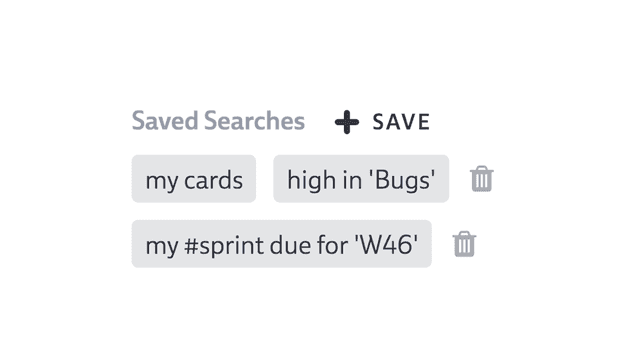The height and width of the screenshot is (360, 640).
Task: Open the saved filter for the Bugs list
Action: (361, 178)
